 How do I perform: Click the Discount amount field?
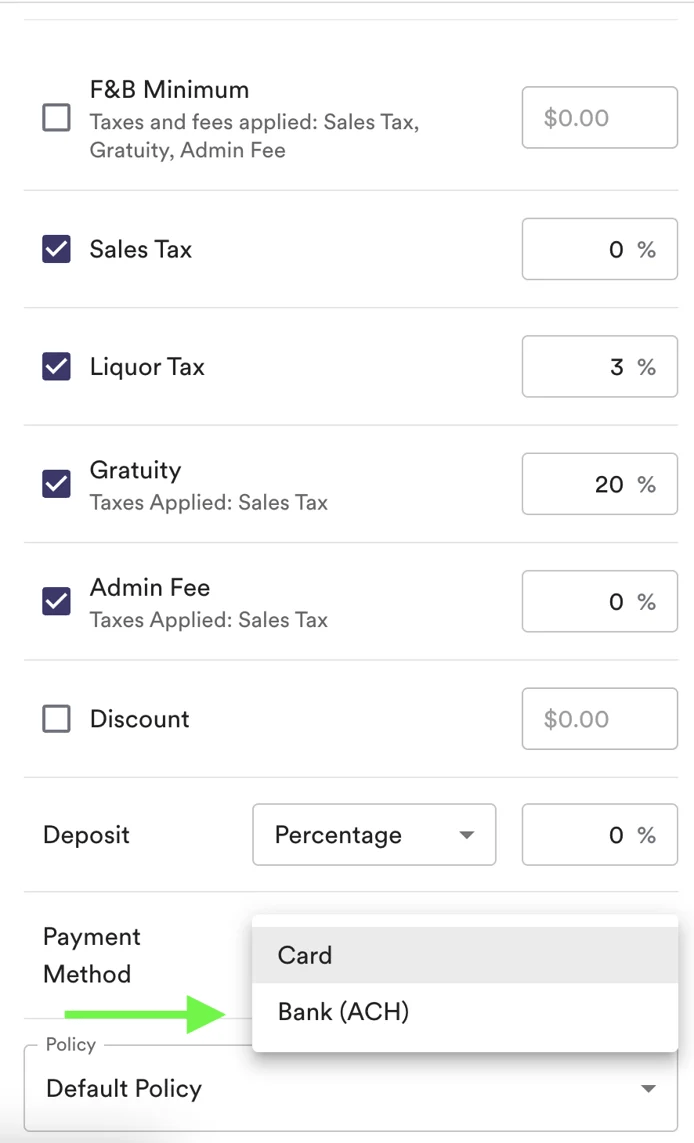(599, 719)
